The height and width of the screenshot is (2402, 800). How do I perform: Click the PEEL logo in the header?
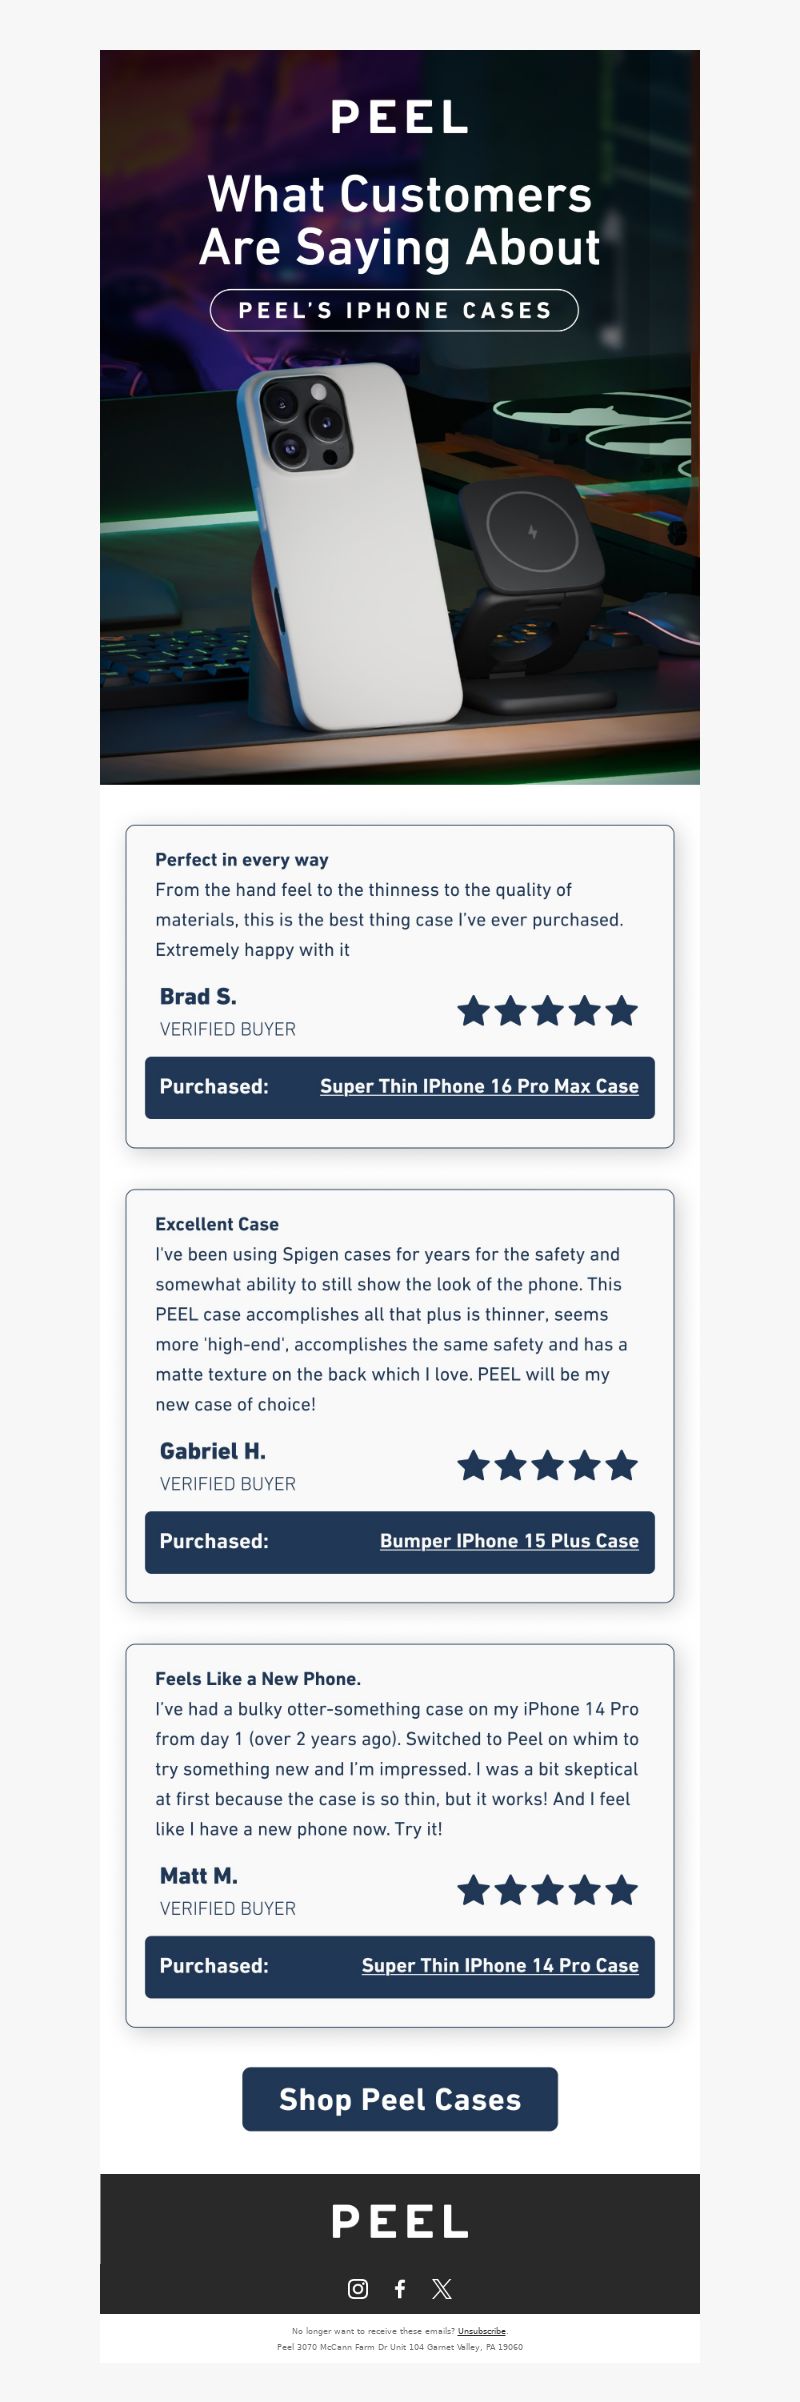coord(400,118)
